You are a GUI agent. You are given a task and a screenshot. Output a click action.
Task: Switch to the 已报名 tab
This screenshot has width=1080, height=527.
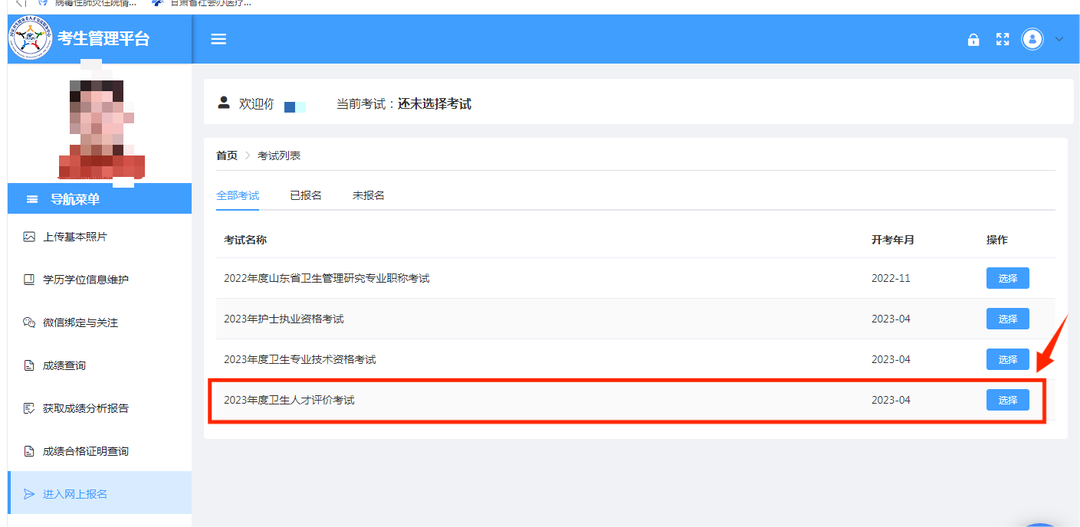(305, 195)
